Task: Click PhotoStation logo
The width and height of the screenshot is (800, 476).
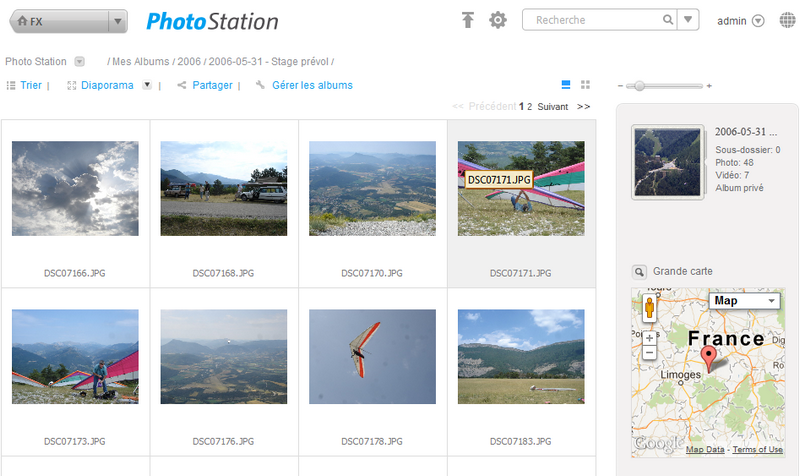Action: [x=212, y=21]
